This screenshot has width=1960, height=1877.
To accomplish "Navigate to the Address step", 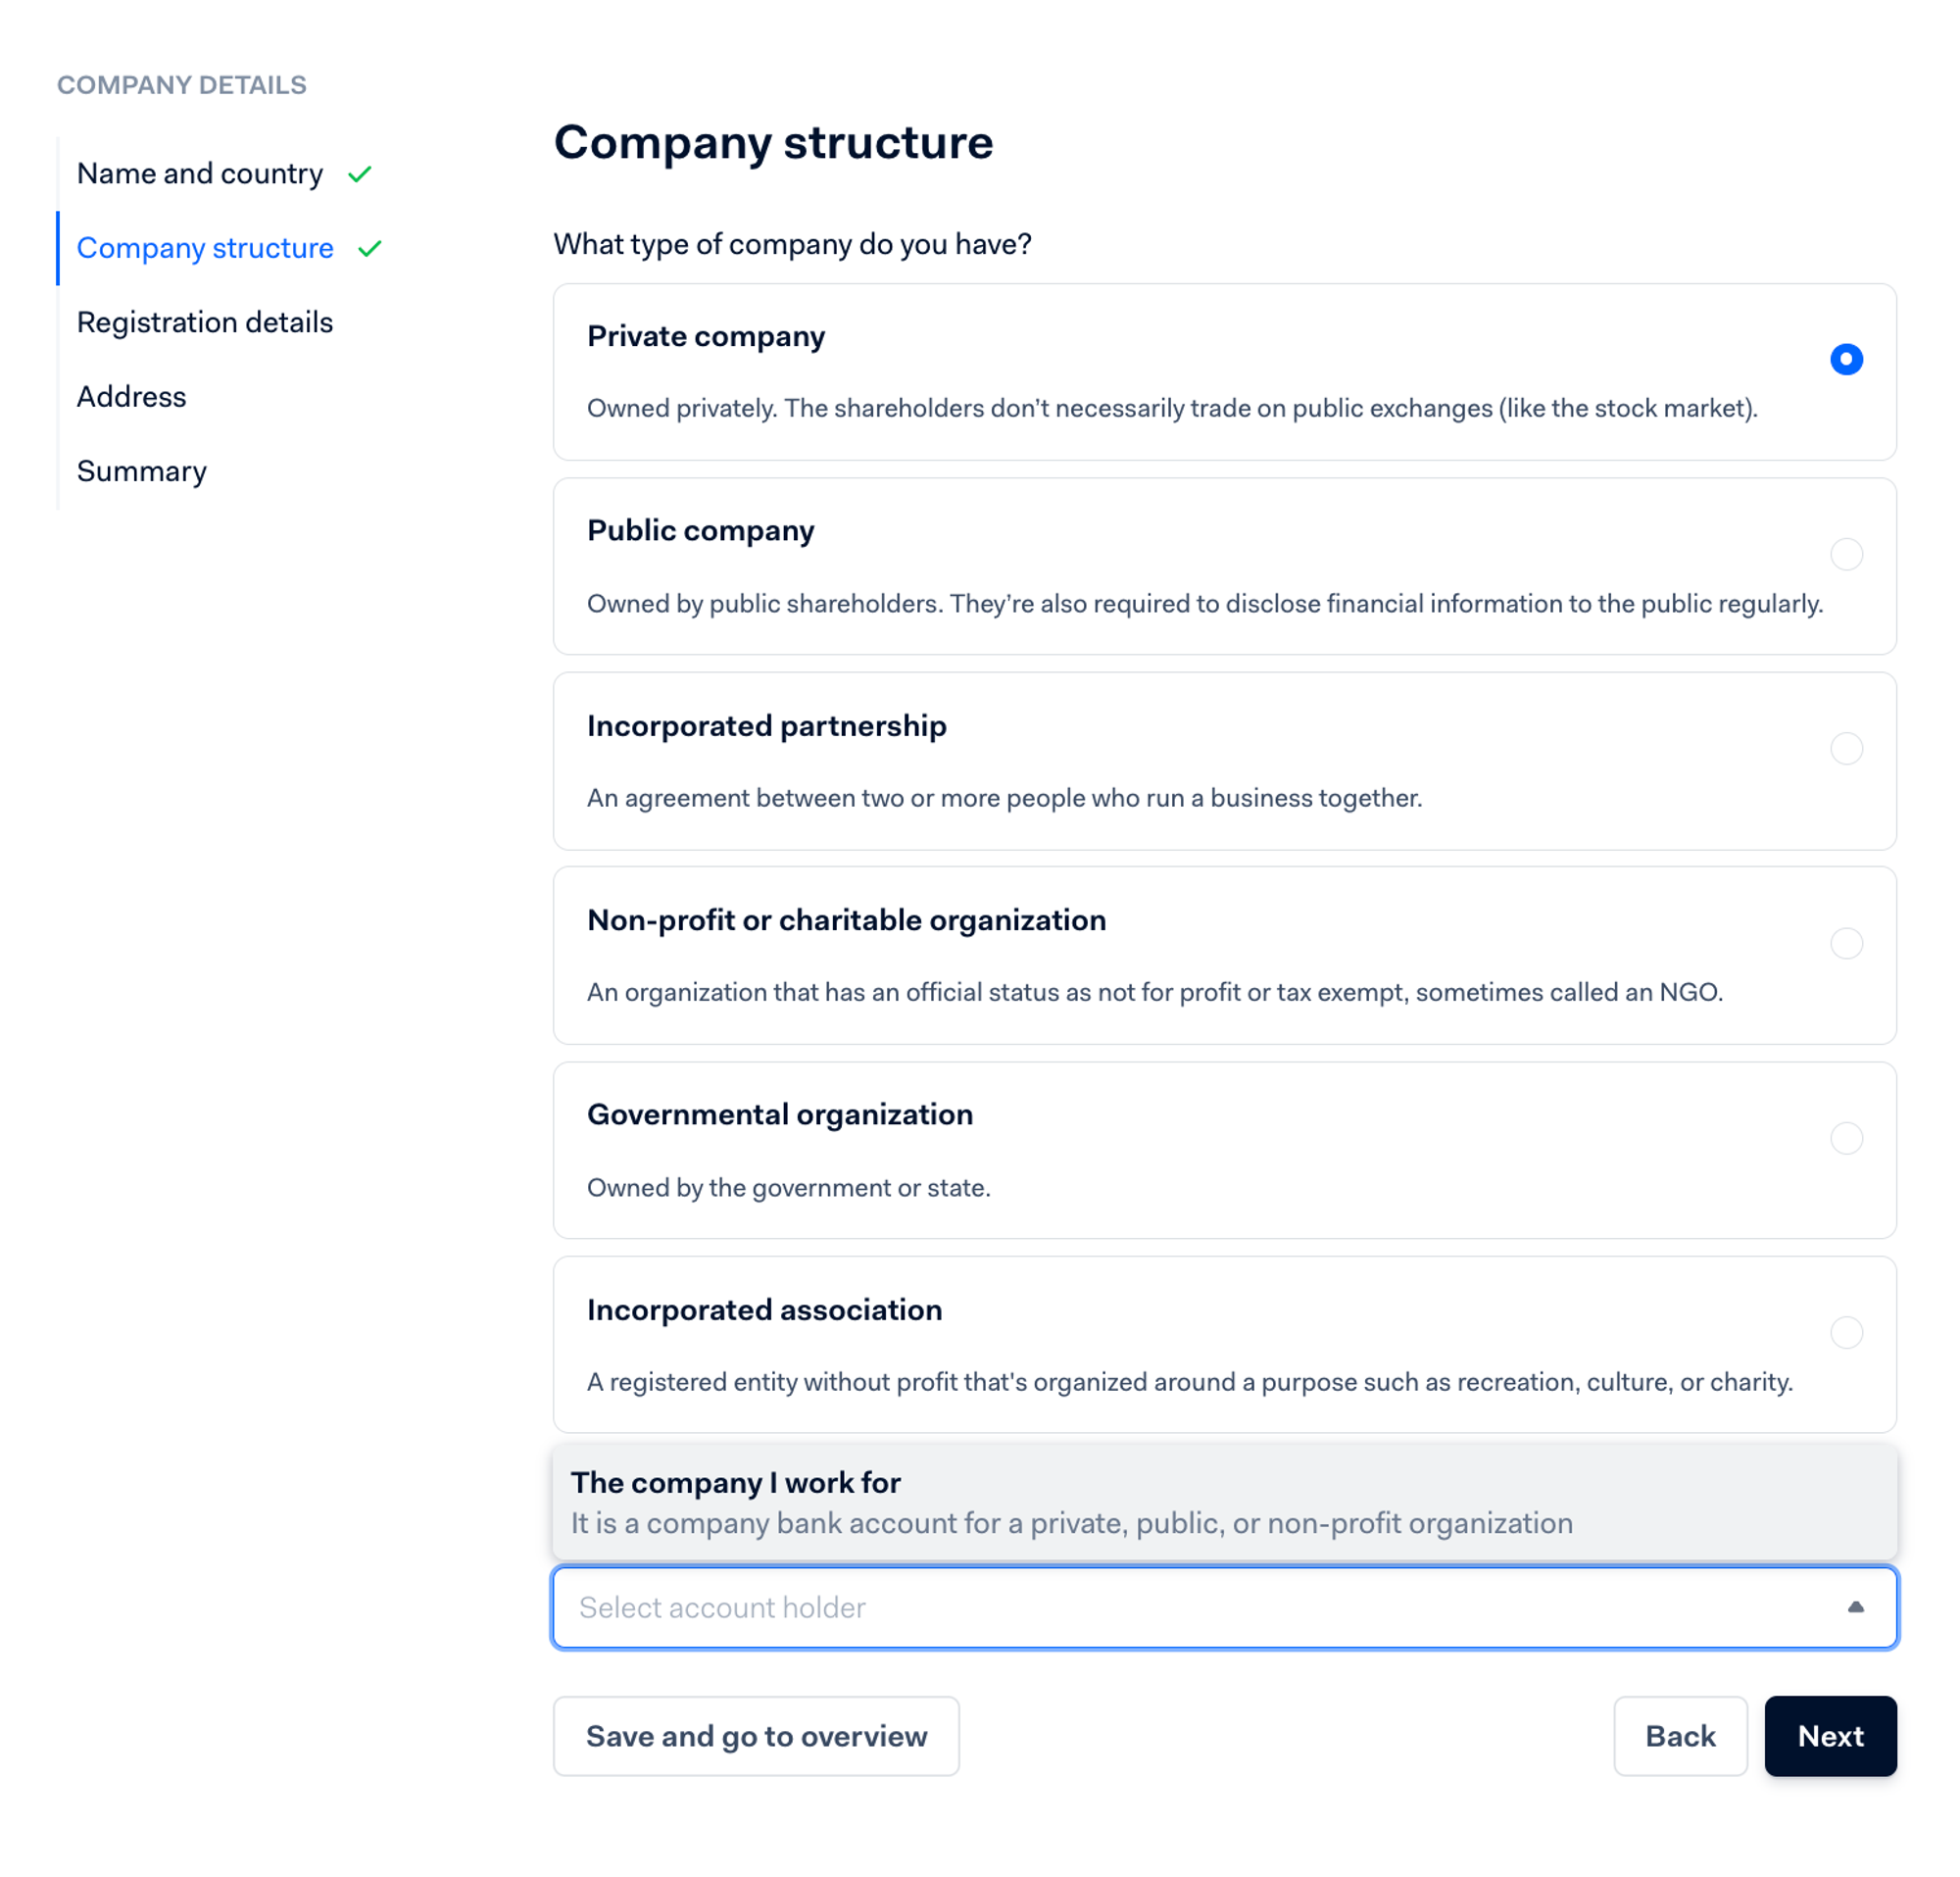I will 132,397.
